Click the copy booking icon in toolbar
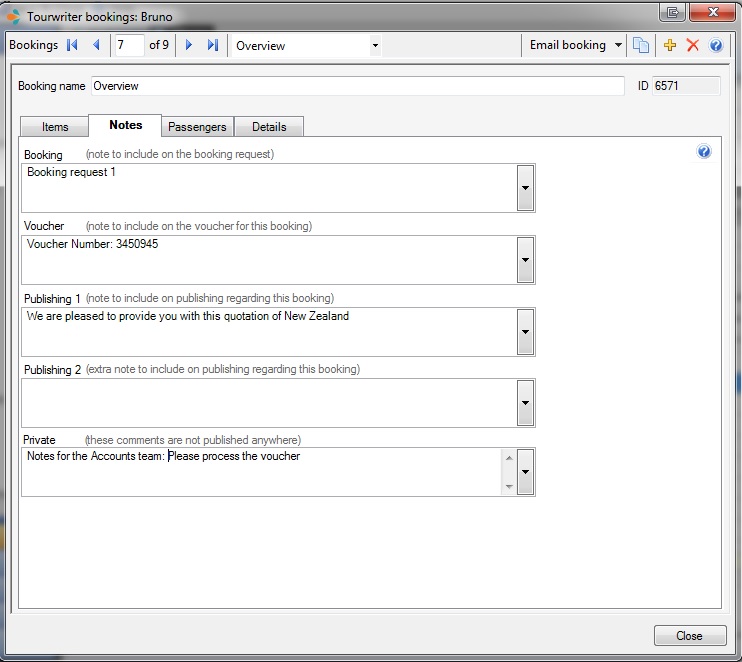 (x=641, y=46)
